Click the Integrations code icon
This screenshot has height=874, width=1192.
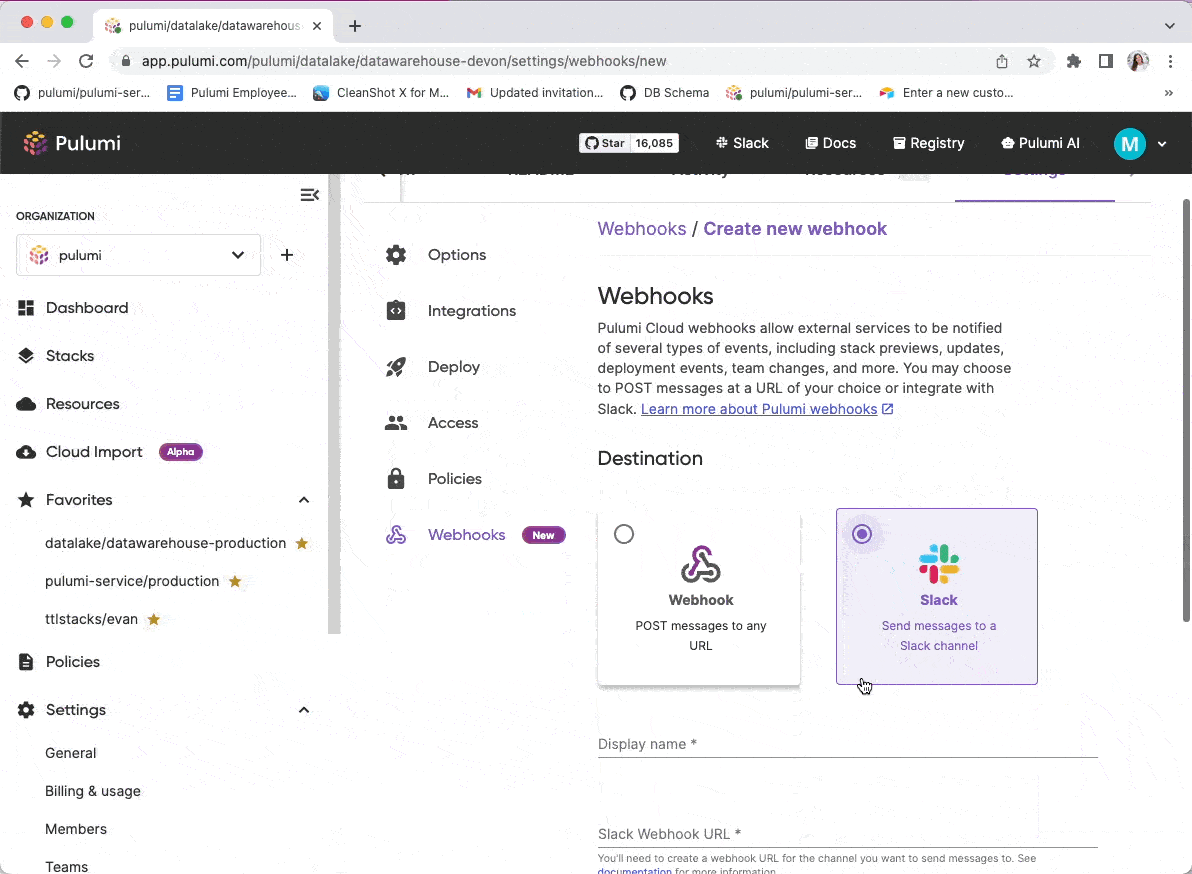coord(396,311)
